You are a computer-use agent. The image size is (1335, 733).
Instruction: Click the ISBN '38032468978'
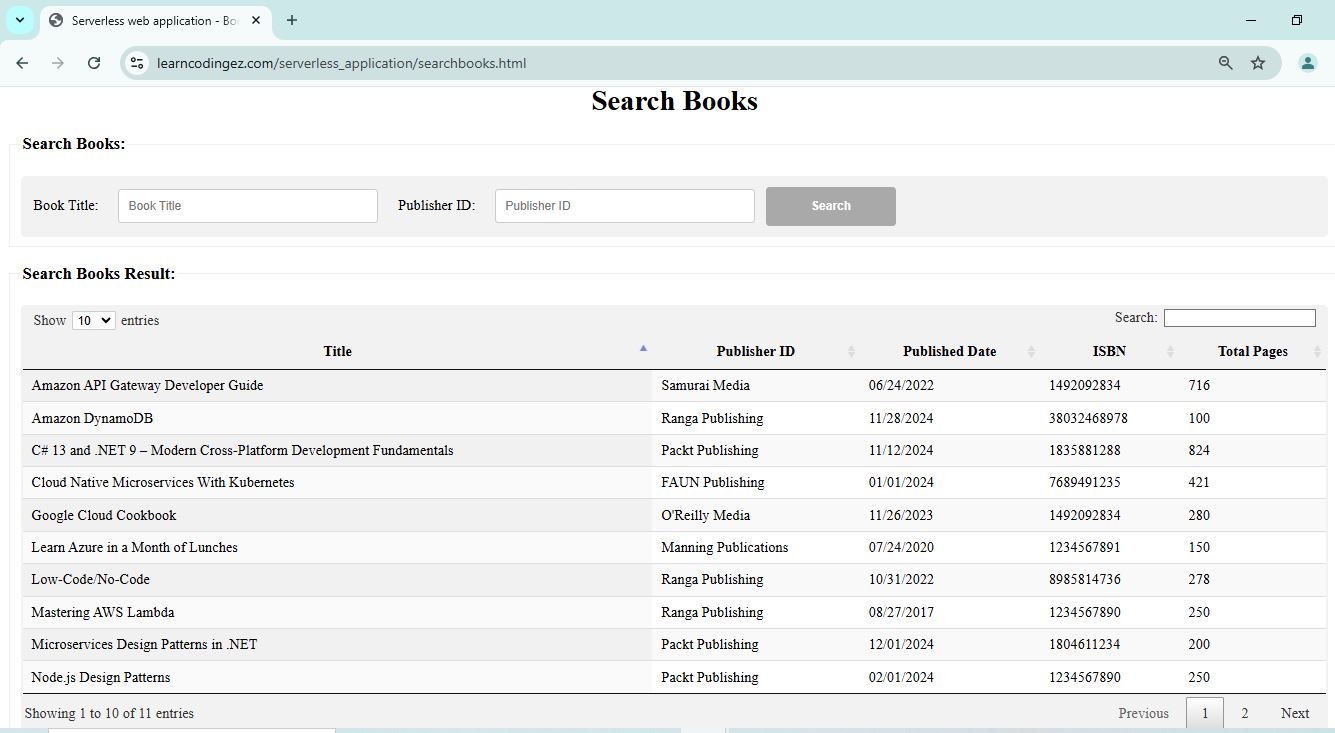pos(1088,418)
